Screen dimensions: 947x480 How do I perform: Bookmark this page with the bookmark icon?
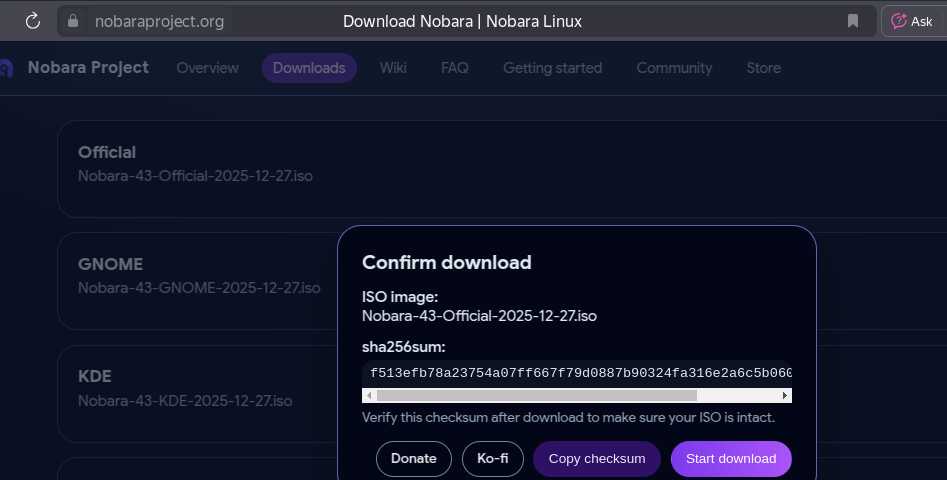coord(853,21)
